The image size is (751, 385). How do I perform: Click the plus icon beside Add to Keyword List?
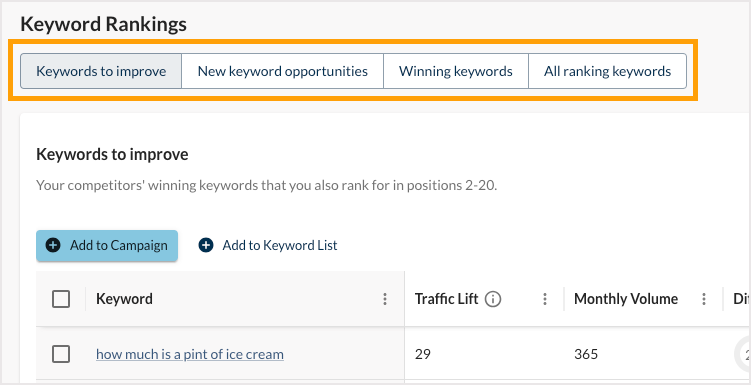(x=206, y=246)
